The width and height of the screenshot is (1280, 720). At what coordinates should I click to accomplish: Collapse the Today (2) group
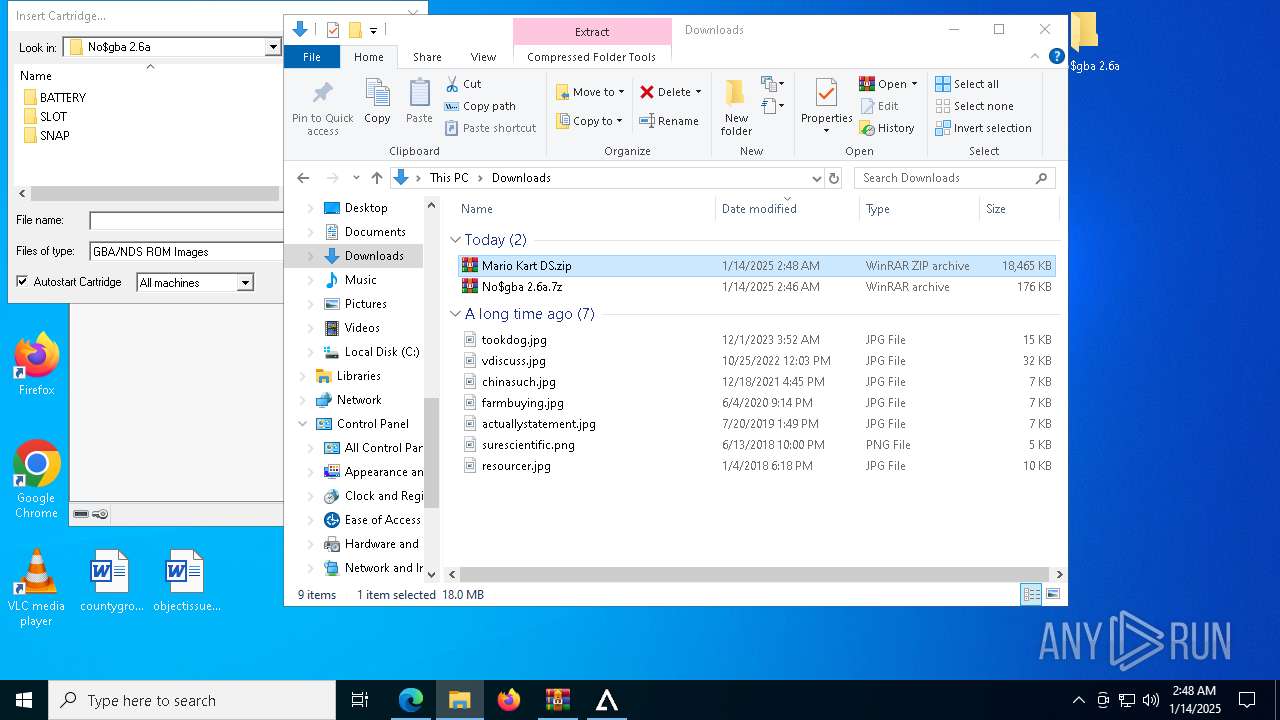456,240
